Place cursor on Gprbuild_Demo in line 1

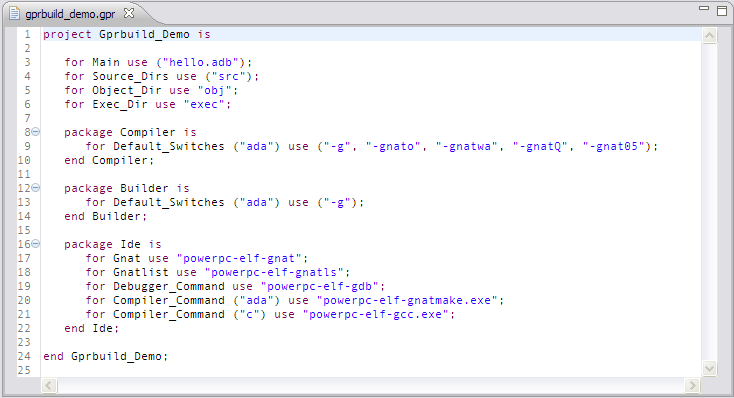[144, 35]
